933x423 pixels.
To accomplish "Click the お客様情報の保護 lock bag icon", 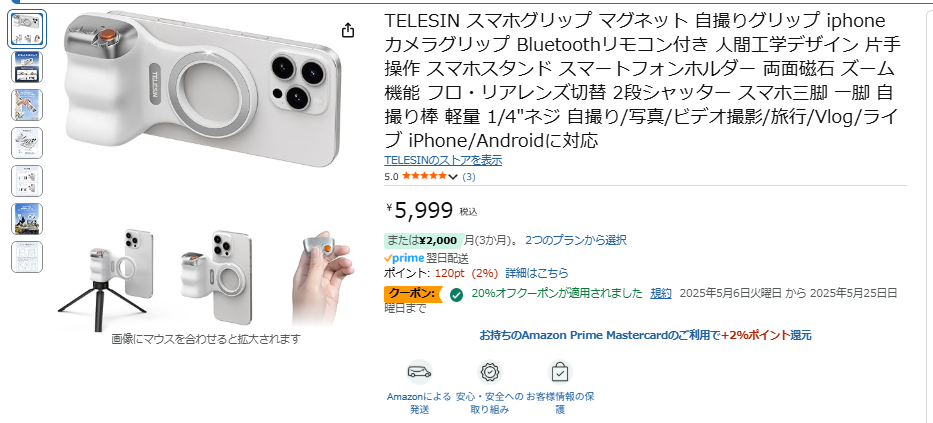I will click(x=559, y=373).
